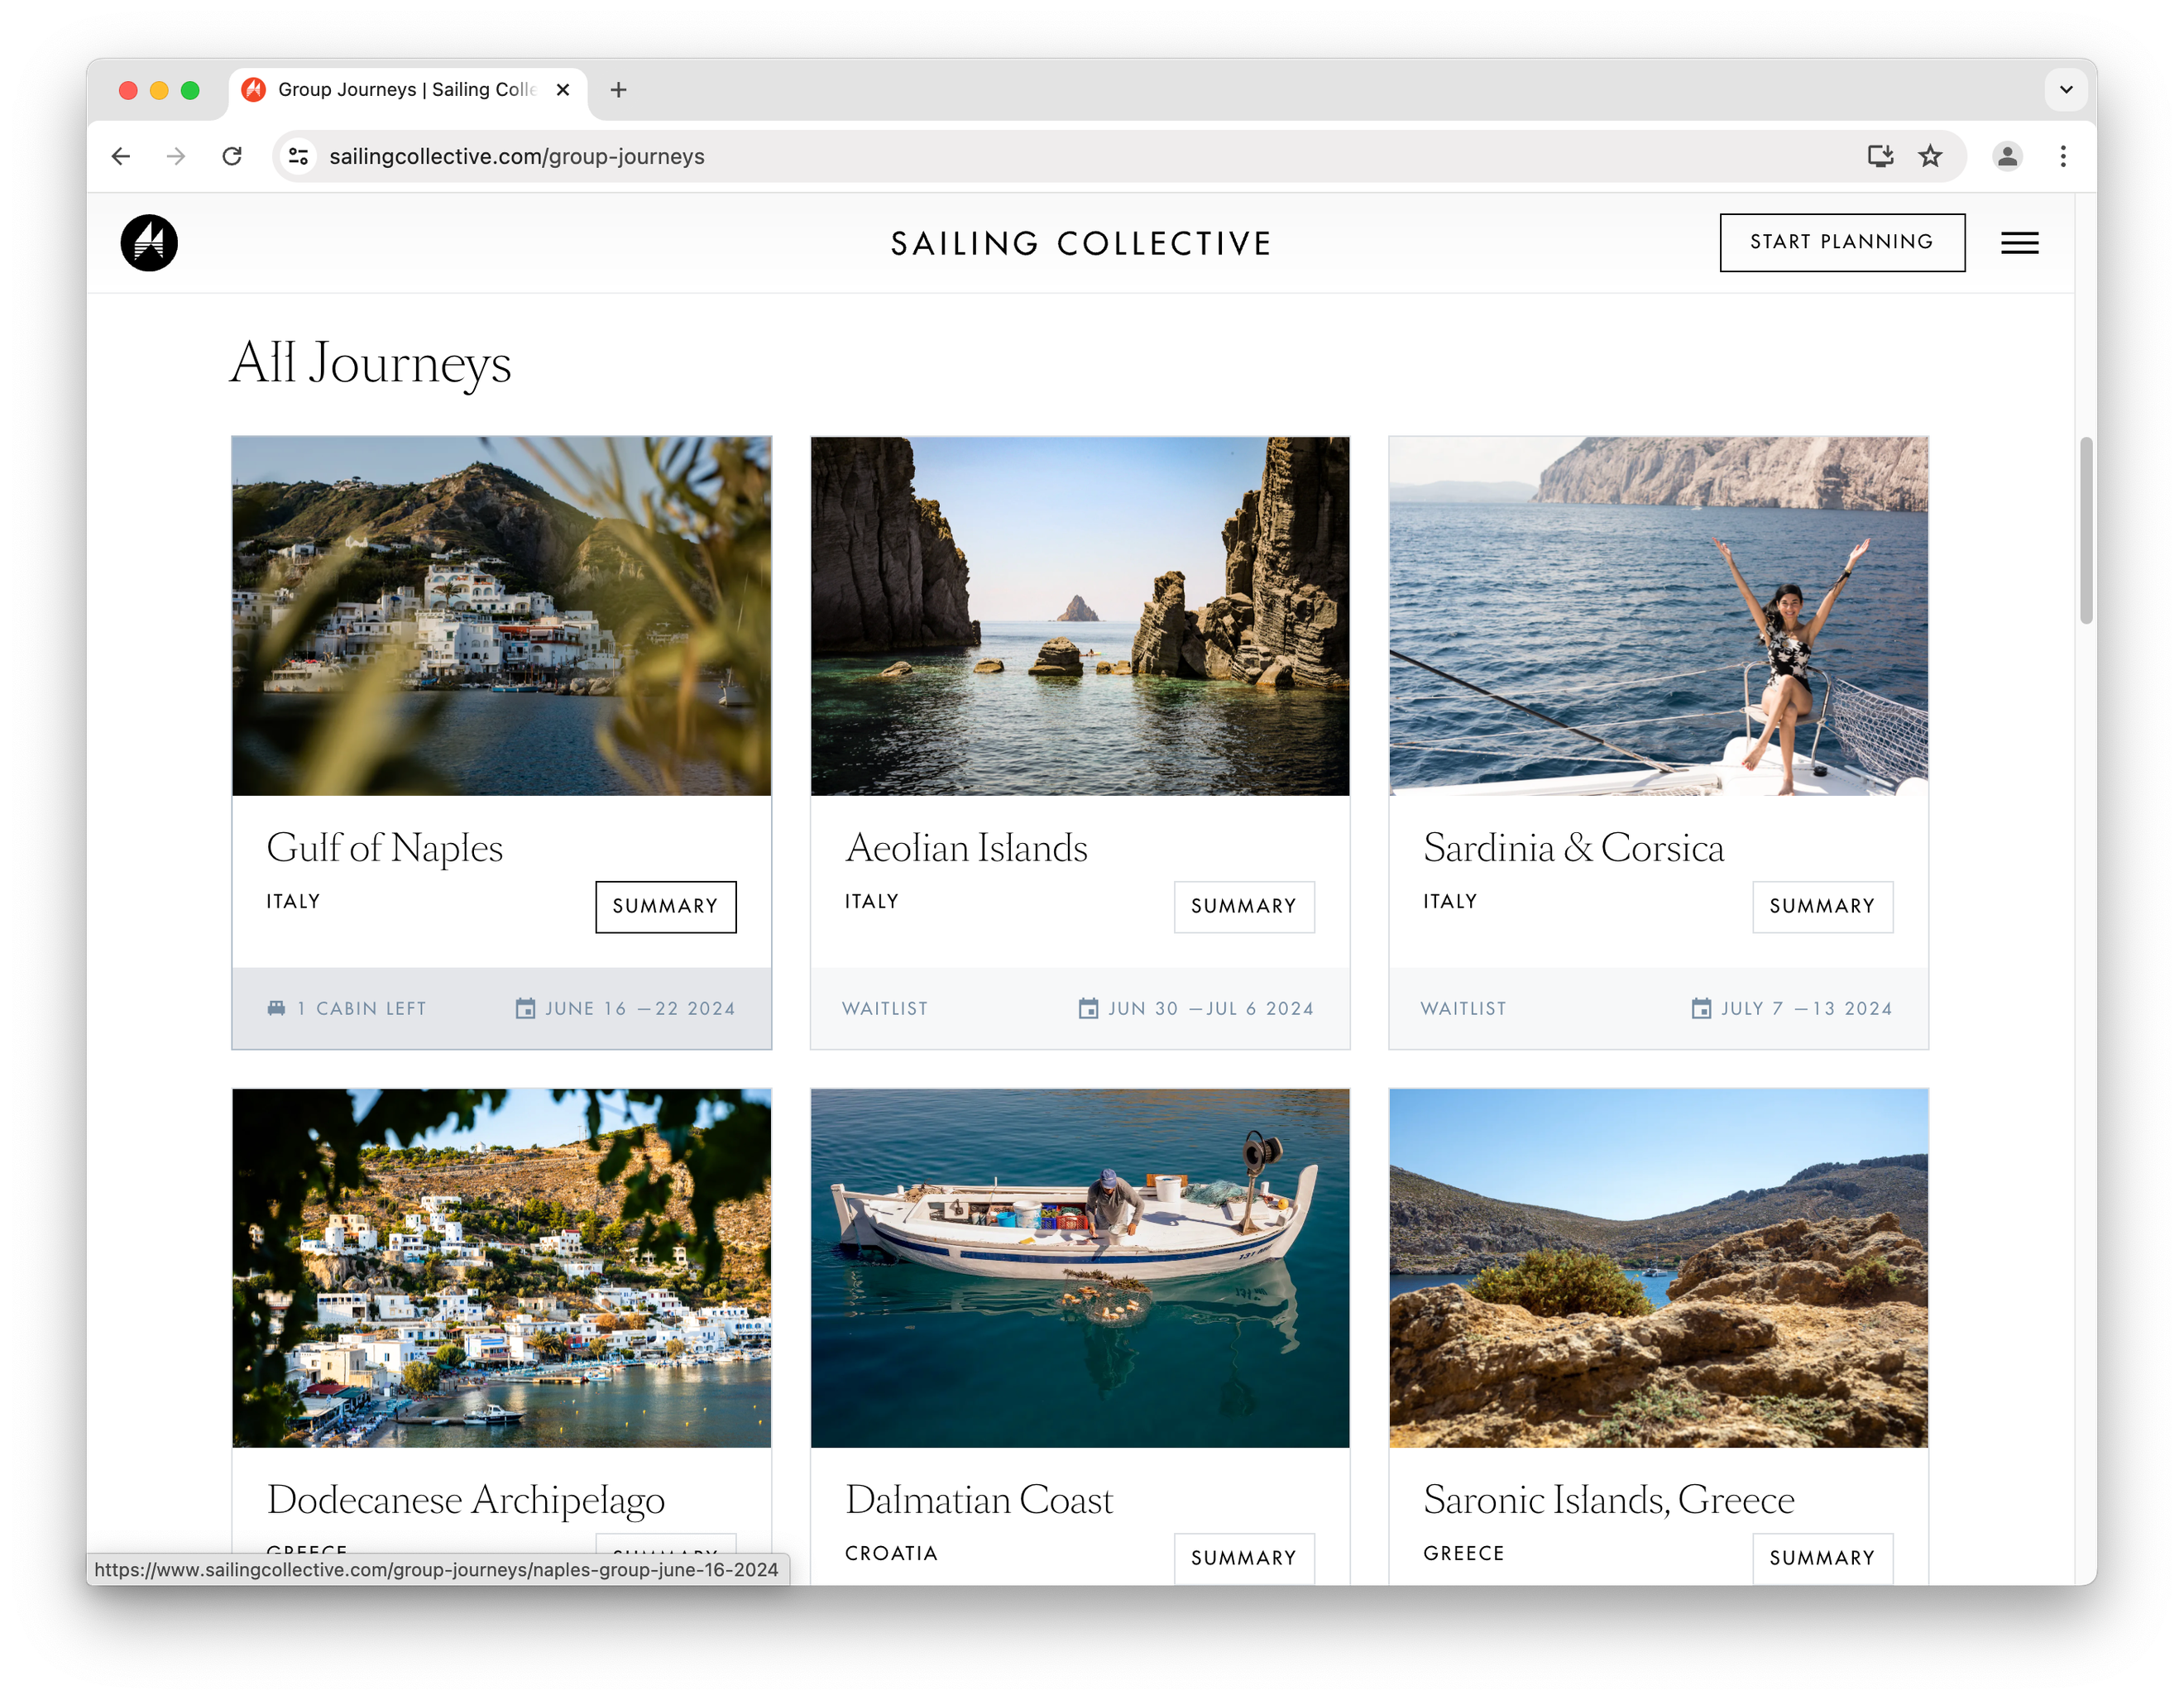Screen dimensions: 2184x1700
Task: Click Summary button on Dalmatian Coast card
Action: (x=1243, y=1557)
